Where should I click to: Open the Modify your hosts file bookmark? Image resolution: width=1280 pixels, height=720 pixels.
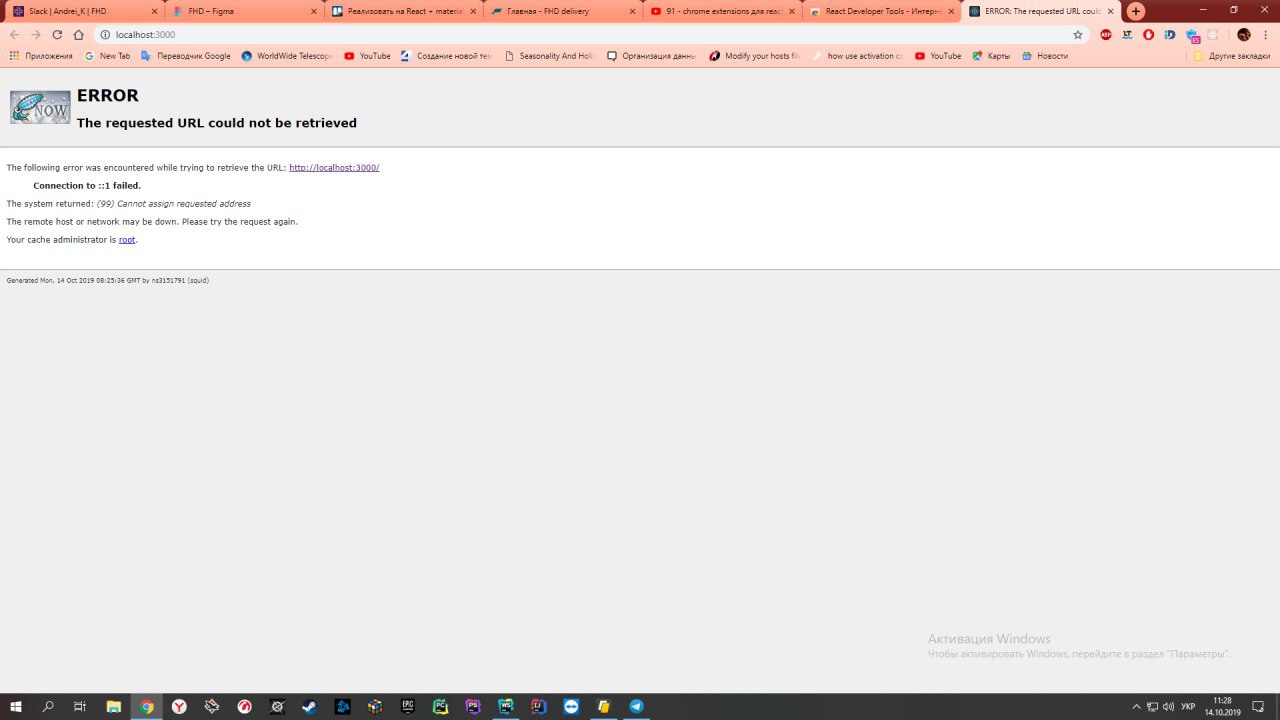pos(755,56)
